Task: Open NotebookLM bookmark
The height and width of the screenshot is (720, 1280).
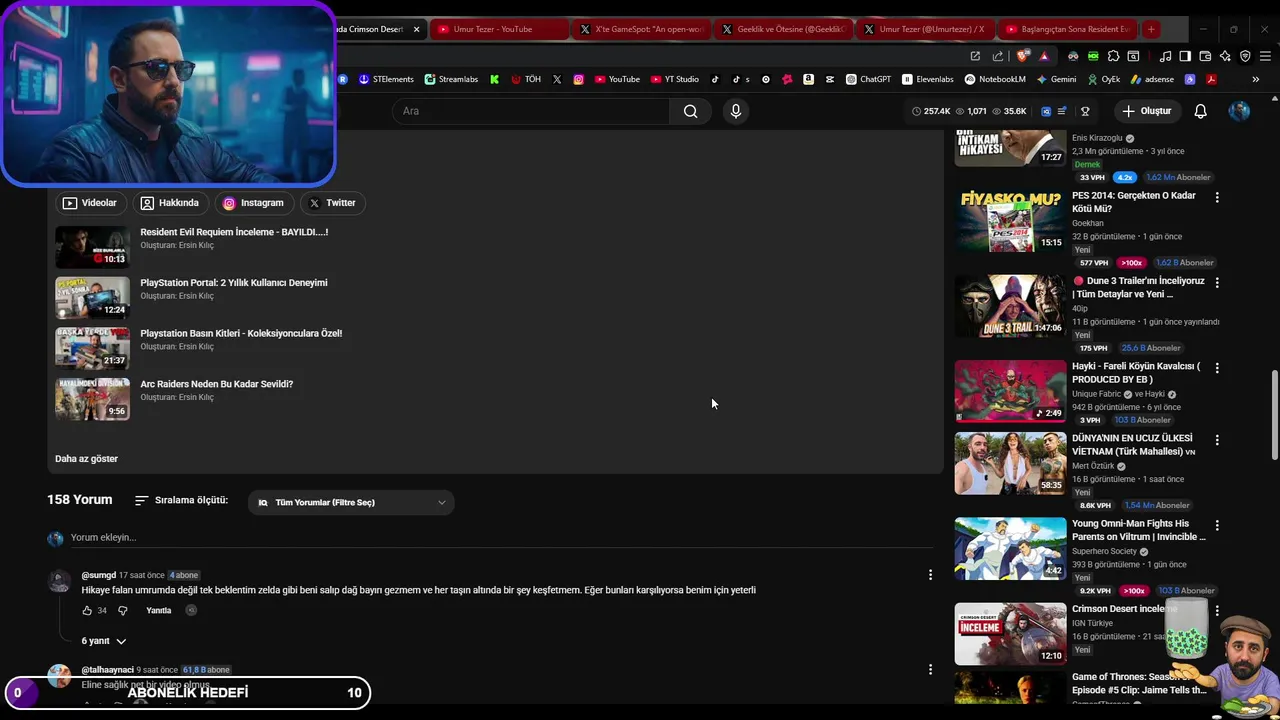Action: coord(995,79)
